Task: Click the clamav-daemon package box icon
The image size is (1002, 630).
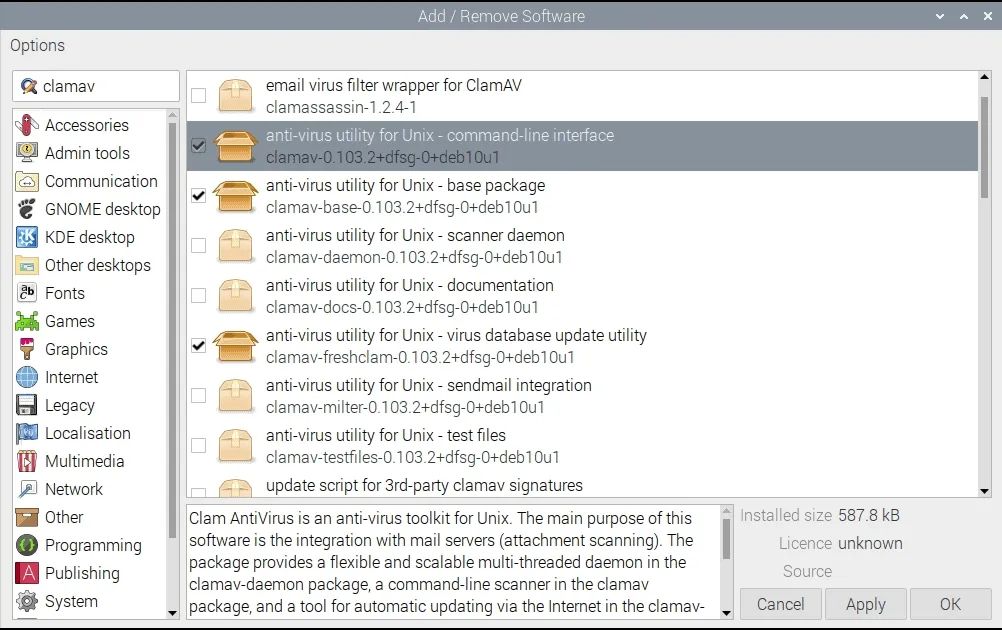Action: [x=236, y=246]
